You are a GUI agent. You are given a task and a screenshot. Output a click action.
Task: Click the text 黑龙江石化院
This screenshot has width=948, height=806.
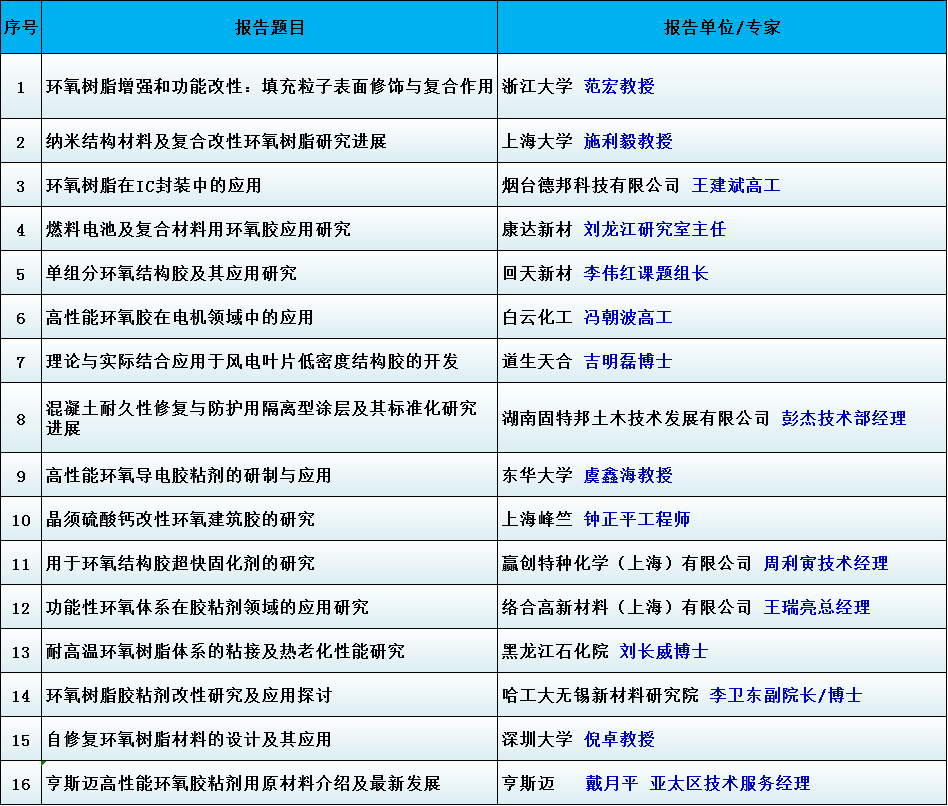point(555,652)
